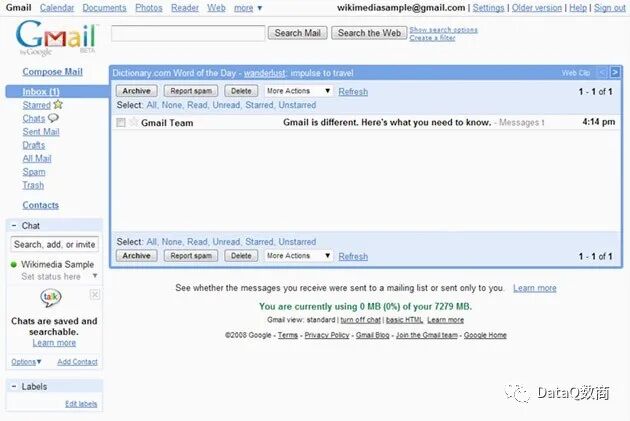630x421 pixels.
Task: Click the bottom Delete button
Action: point(241,255)
